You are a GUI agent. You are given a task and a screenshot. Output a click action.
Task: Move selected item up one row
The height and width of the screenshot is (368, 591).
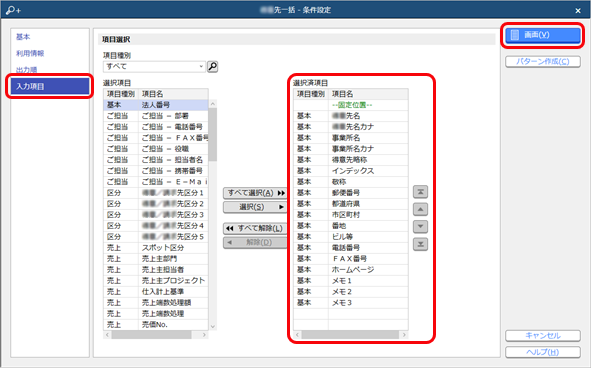(x=420, y=209)
